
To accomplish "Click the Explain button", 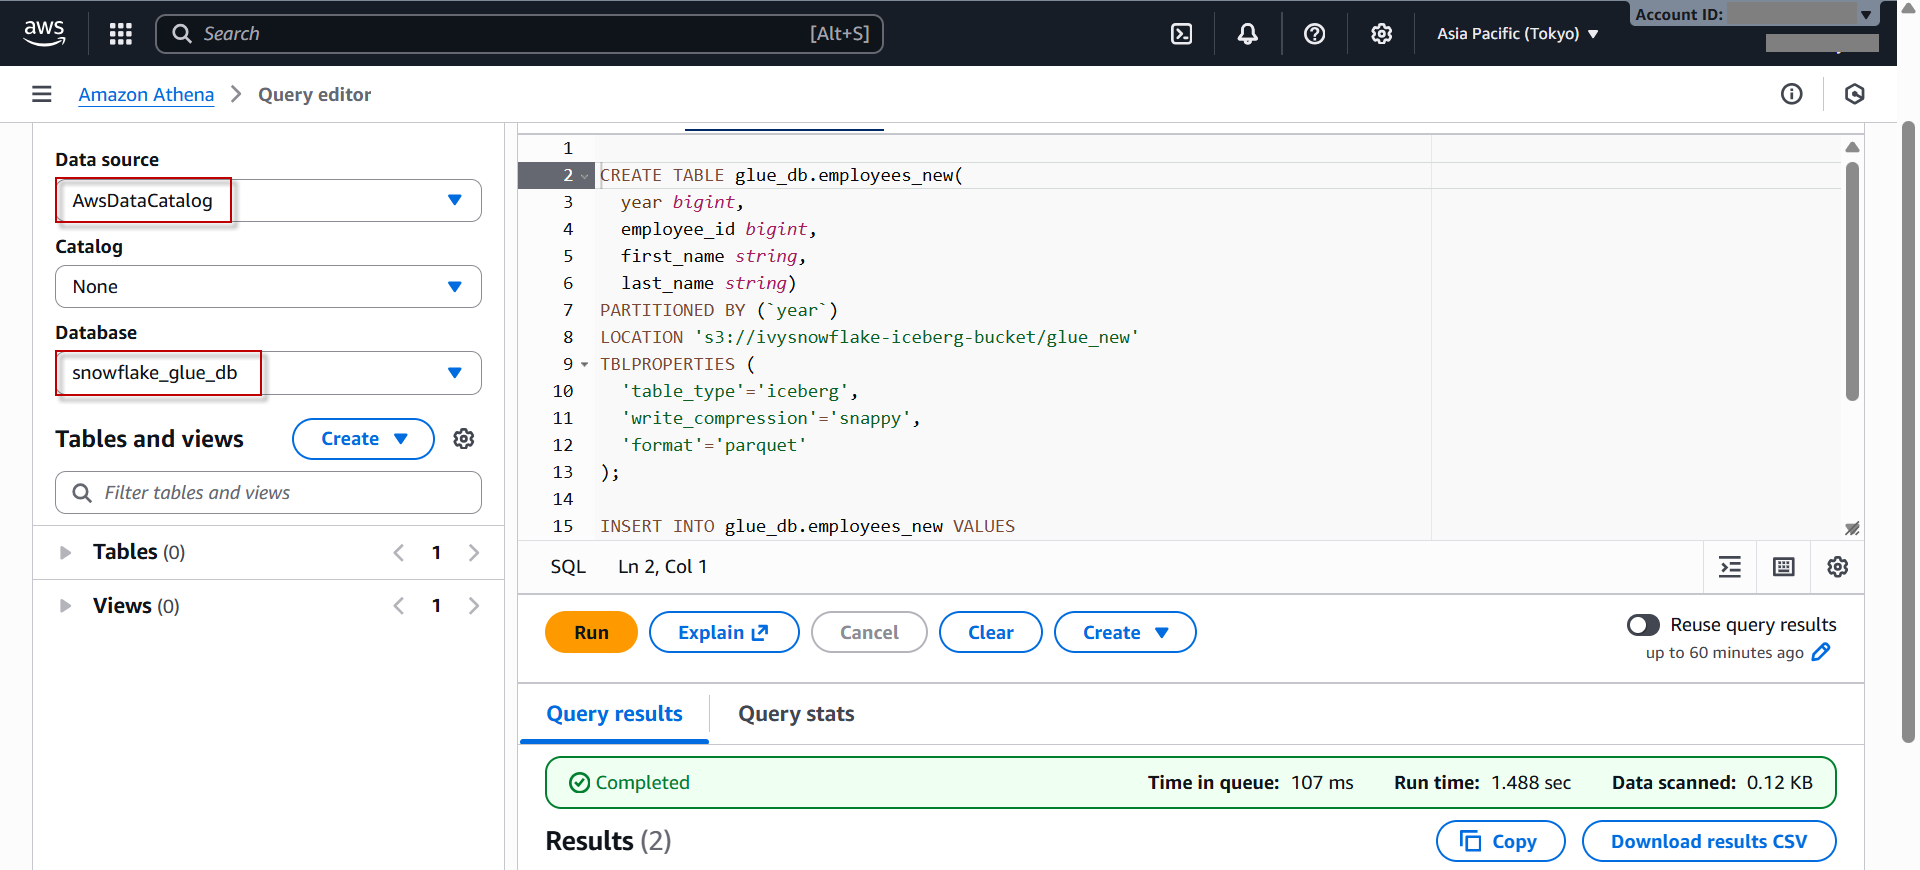I will point(724,632).
